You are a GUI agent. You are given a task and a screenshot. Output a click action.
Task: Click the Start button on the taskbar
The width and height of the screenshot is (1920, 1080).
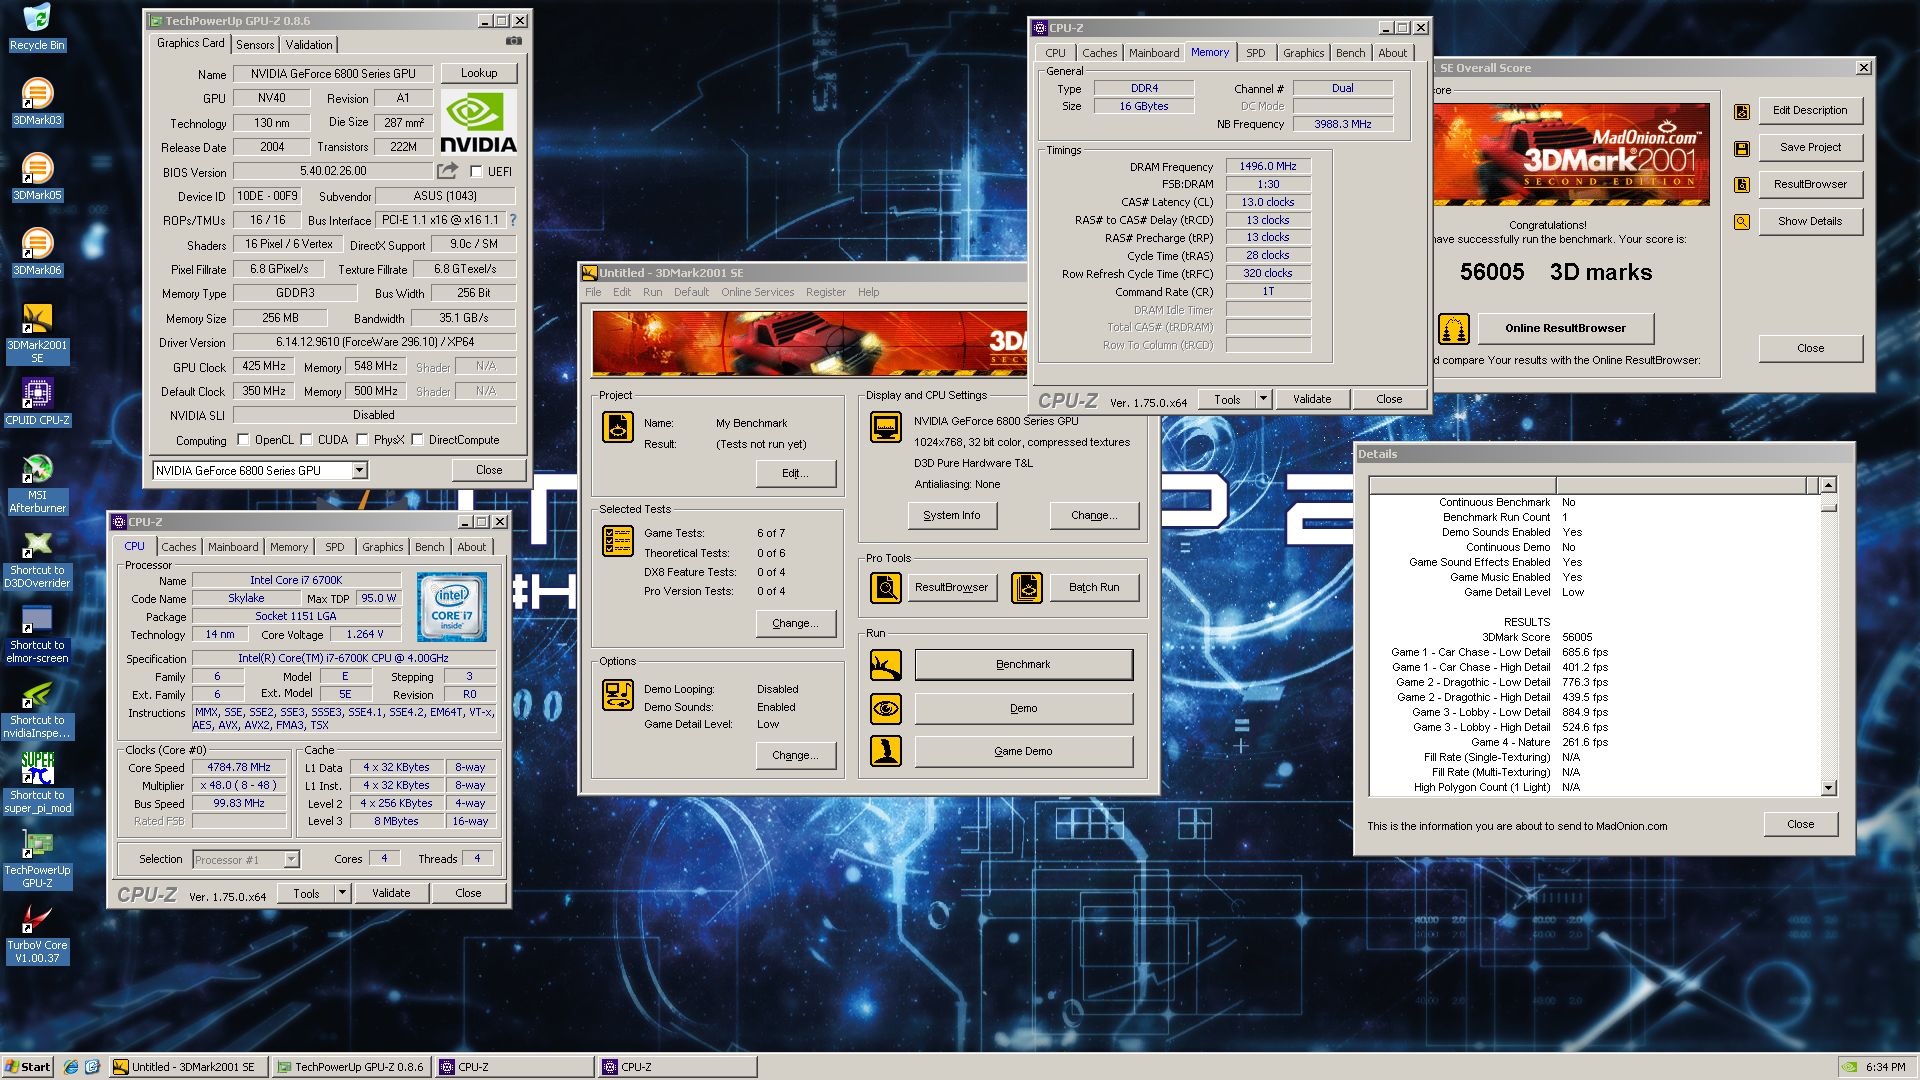[28, 1067]
